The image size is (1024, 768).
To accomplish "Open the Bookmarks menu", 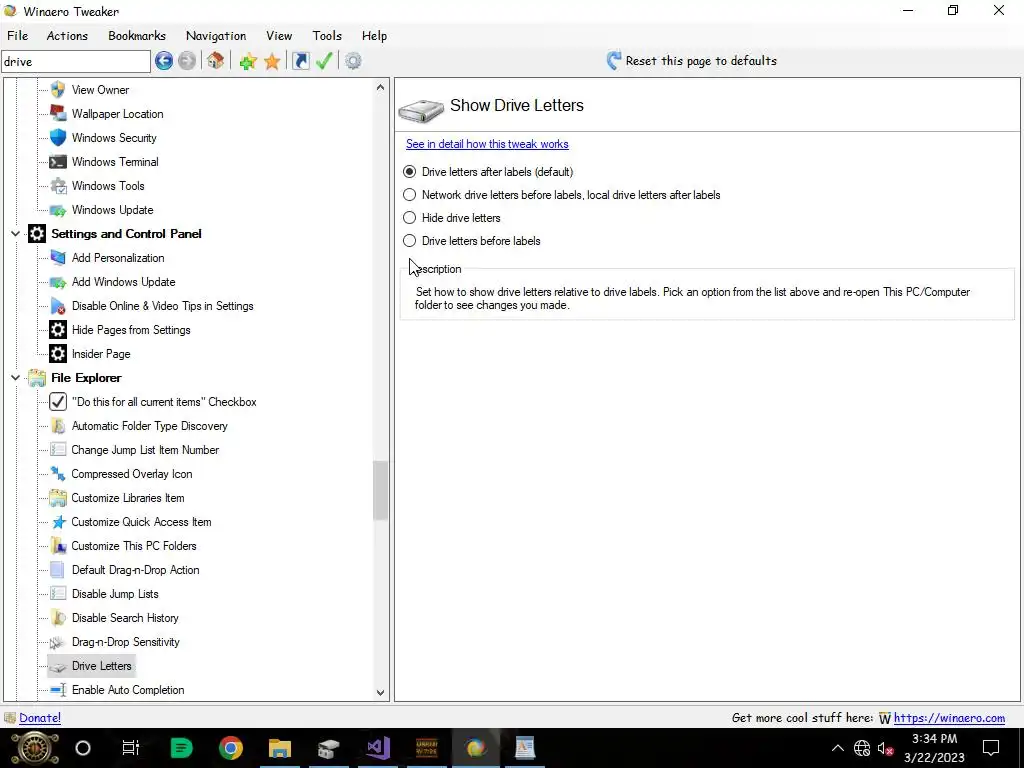I will pyautogui.click(x=137, y=36).
